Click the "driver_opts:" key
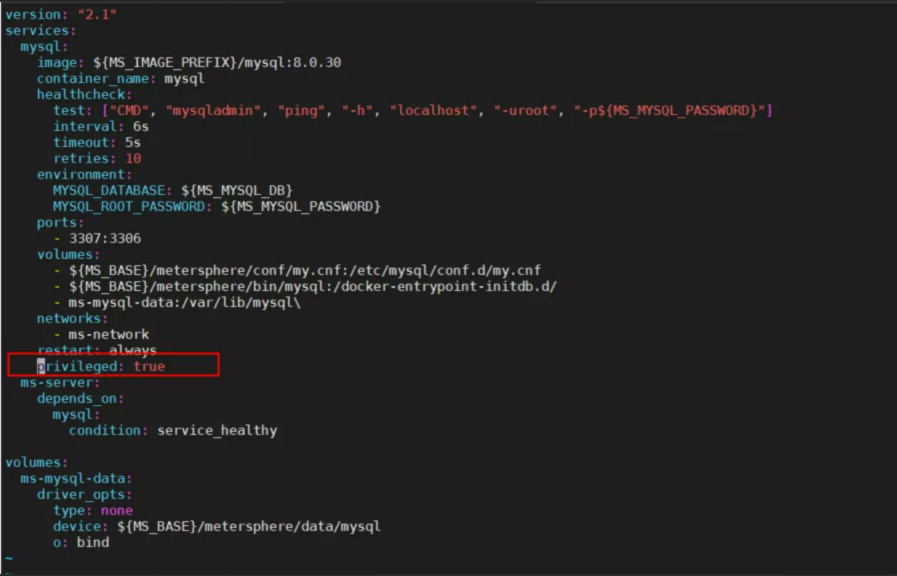 (x=85, y=495)
